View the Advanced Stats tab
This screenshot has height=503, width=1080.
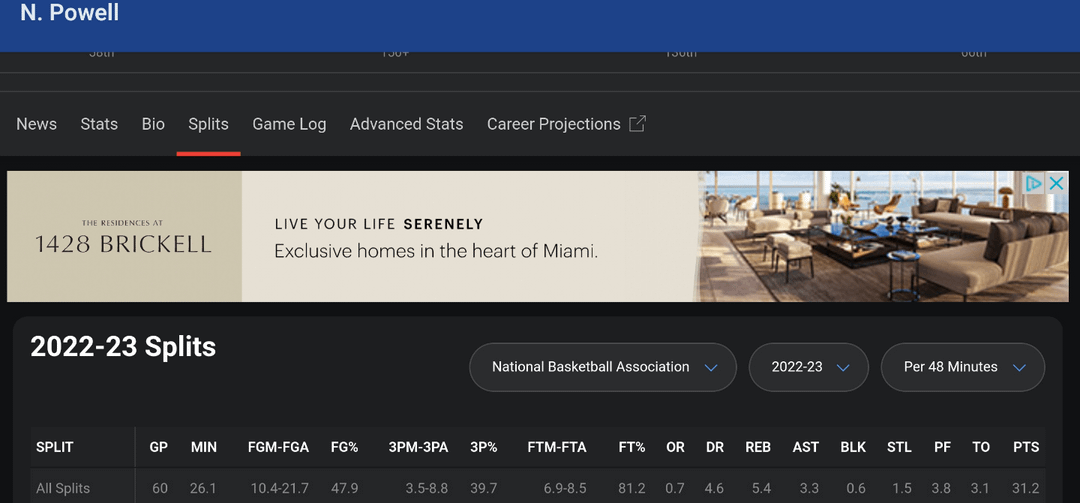[406, 124]
